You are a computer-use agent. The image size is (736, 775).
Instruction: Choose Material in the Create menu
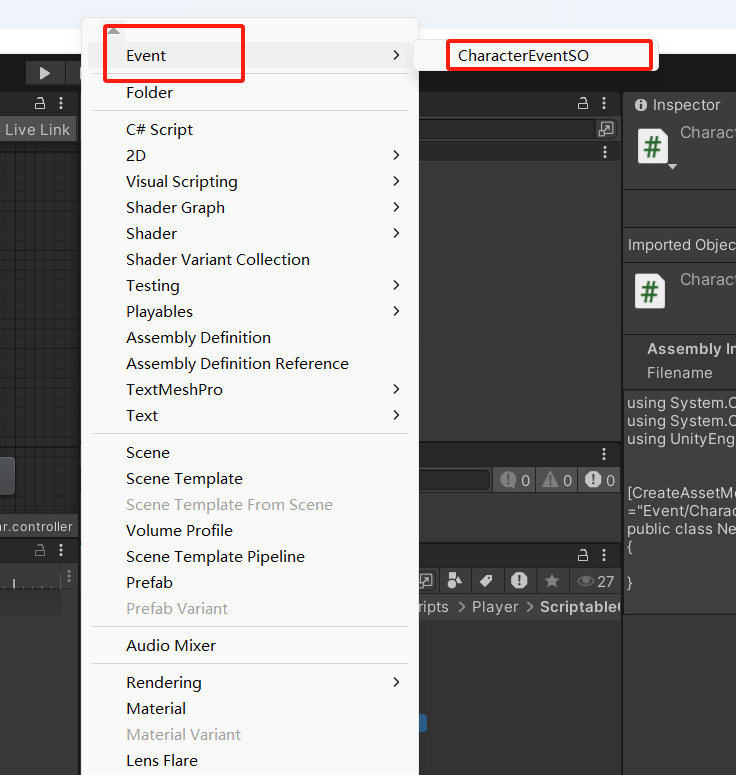point(249,709)
